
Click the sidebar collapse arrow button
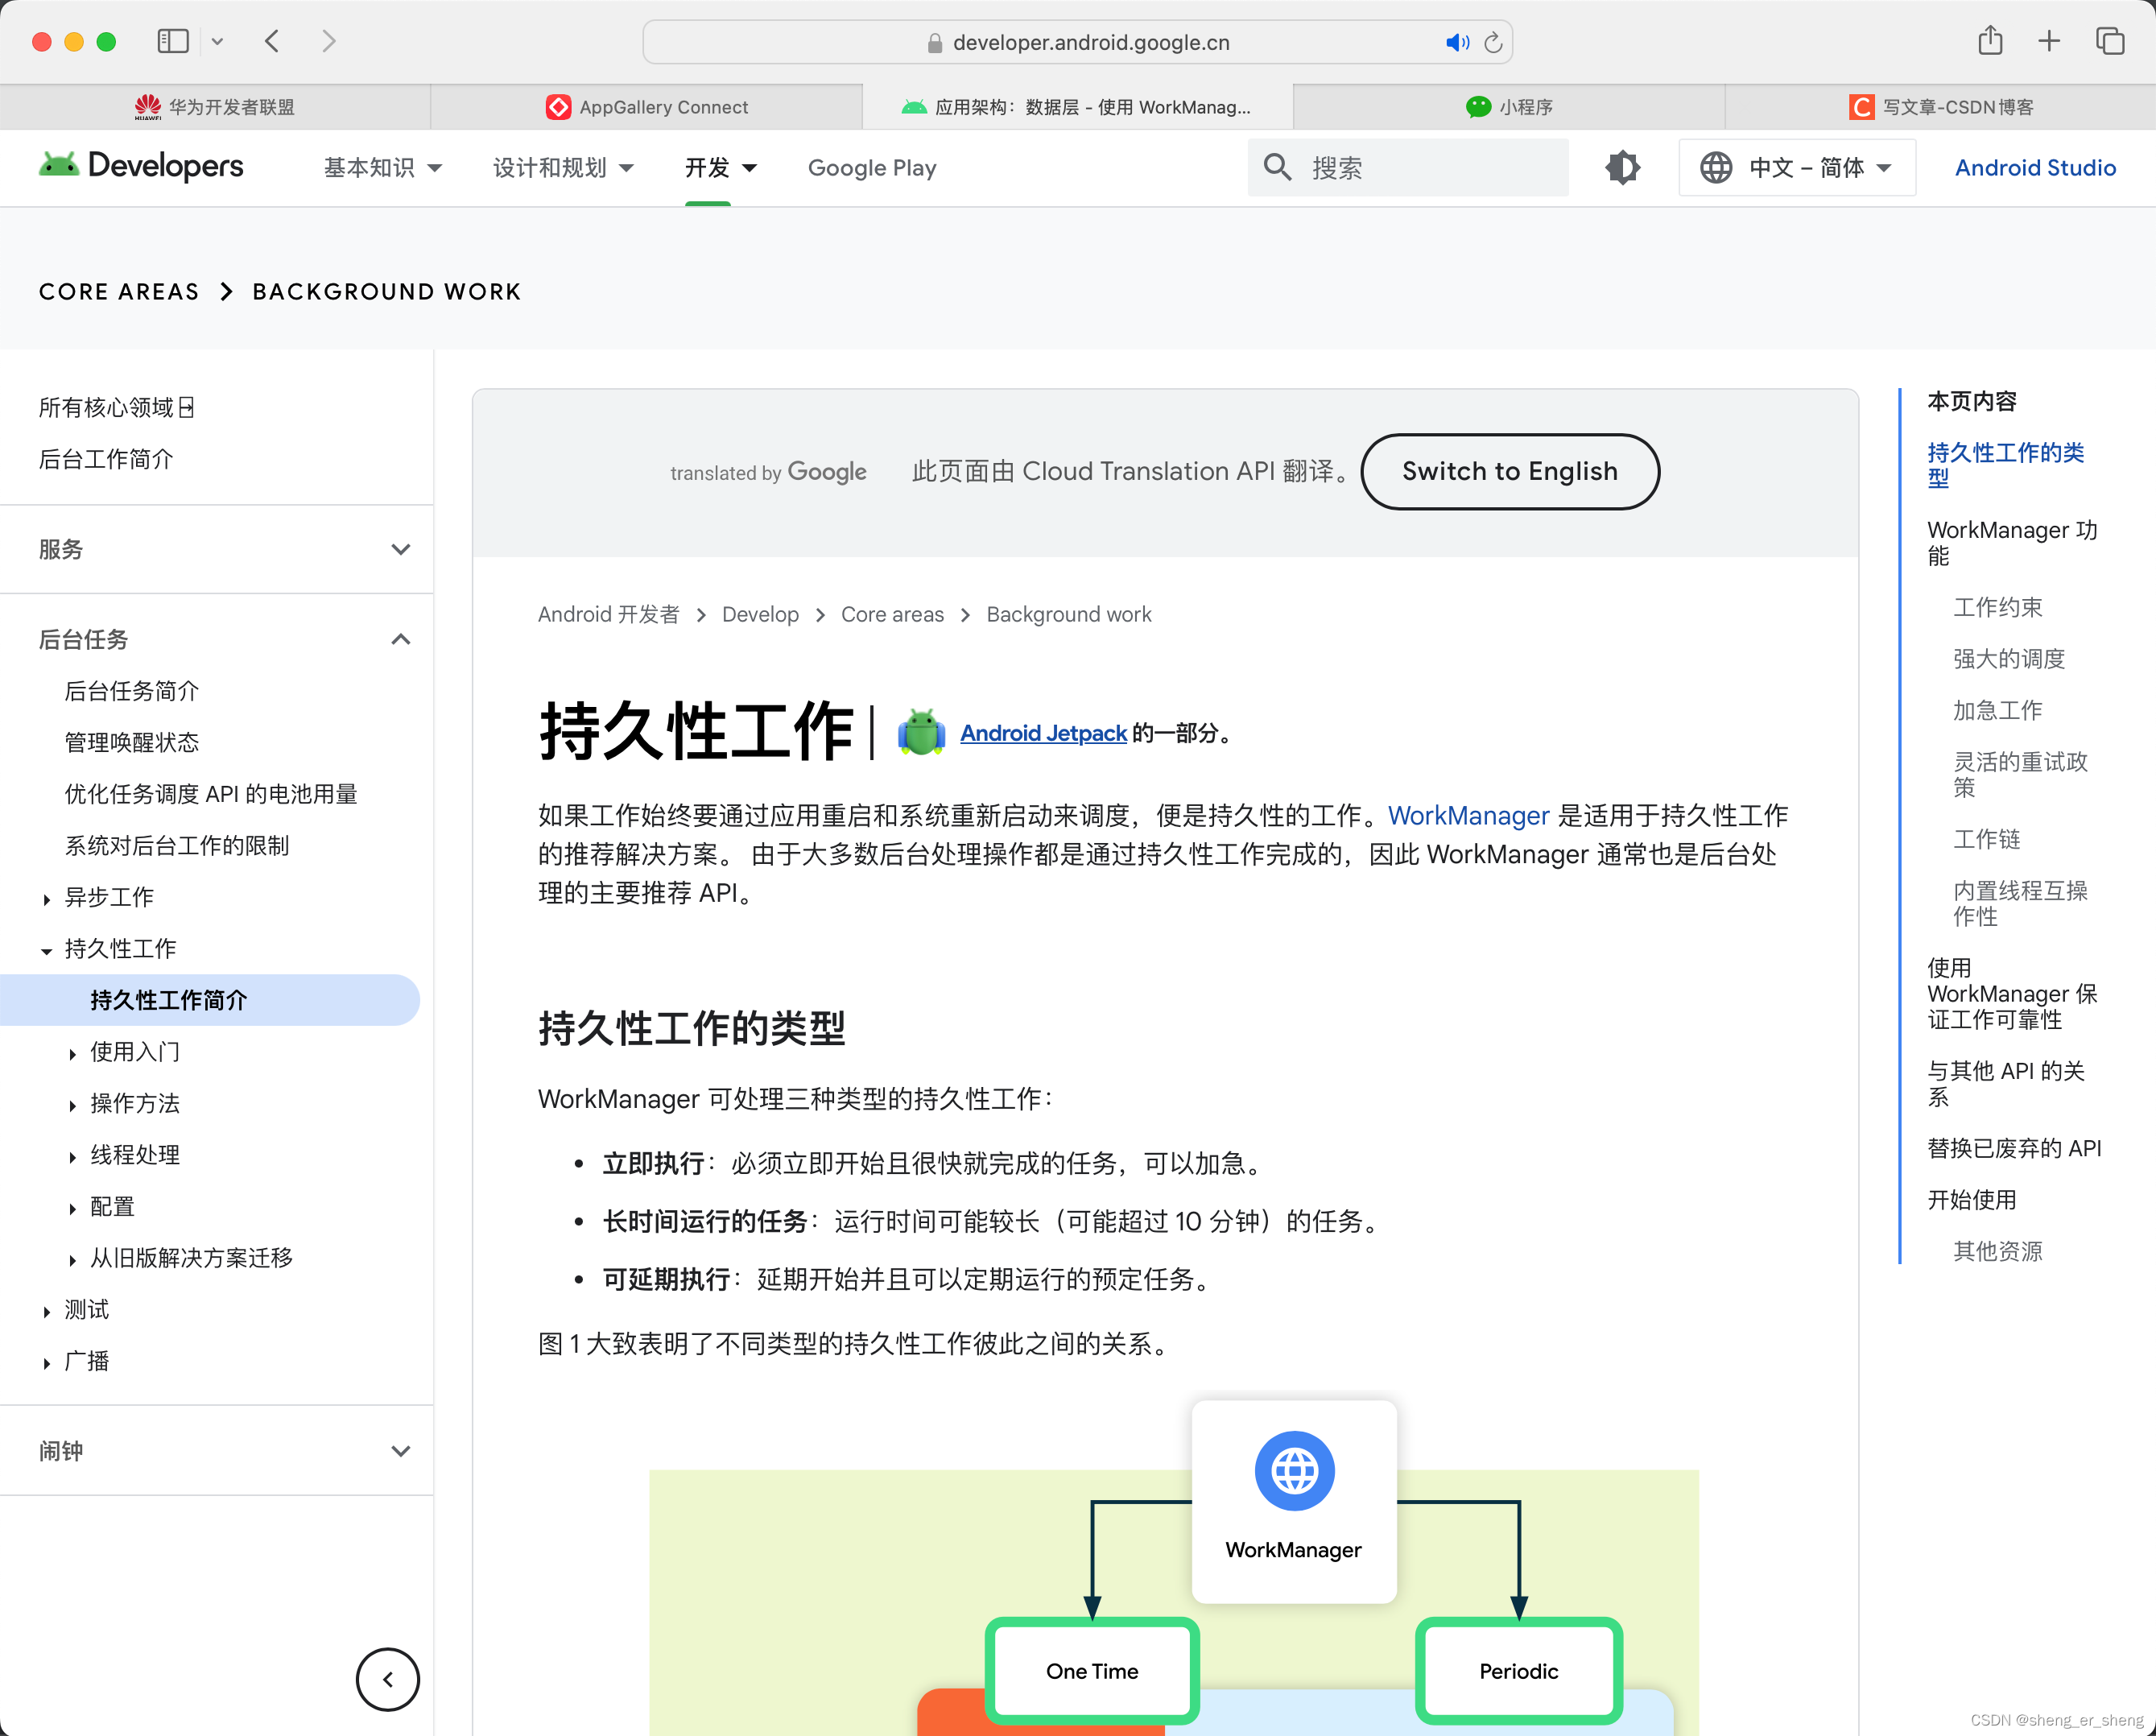pos(388,1677)
